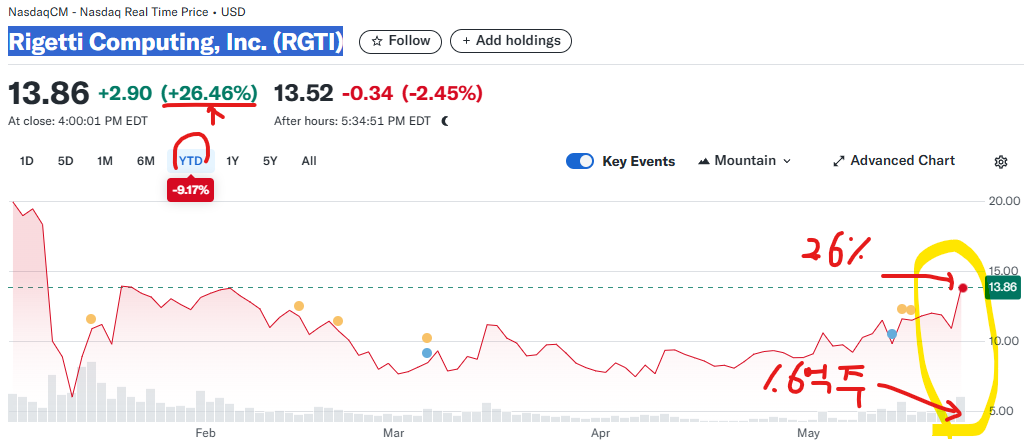The width and height of the screenshot is (1028, 446).
Task: Select the 1M time range
Action: [x=105, y=161]
